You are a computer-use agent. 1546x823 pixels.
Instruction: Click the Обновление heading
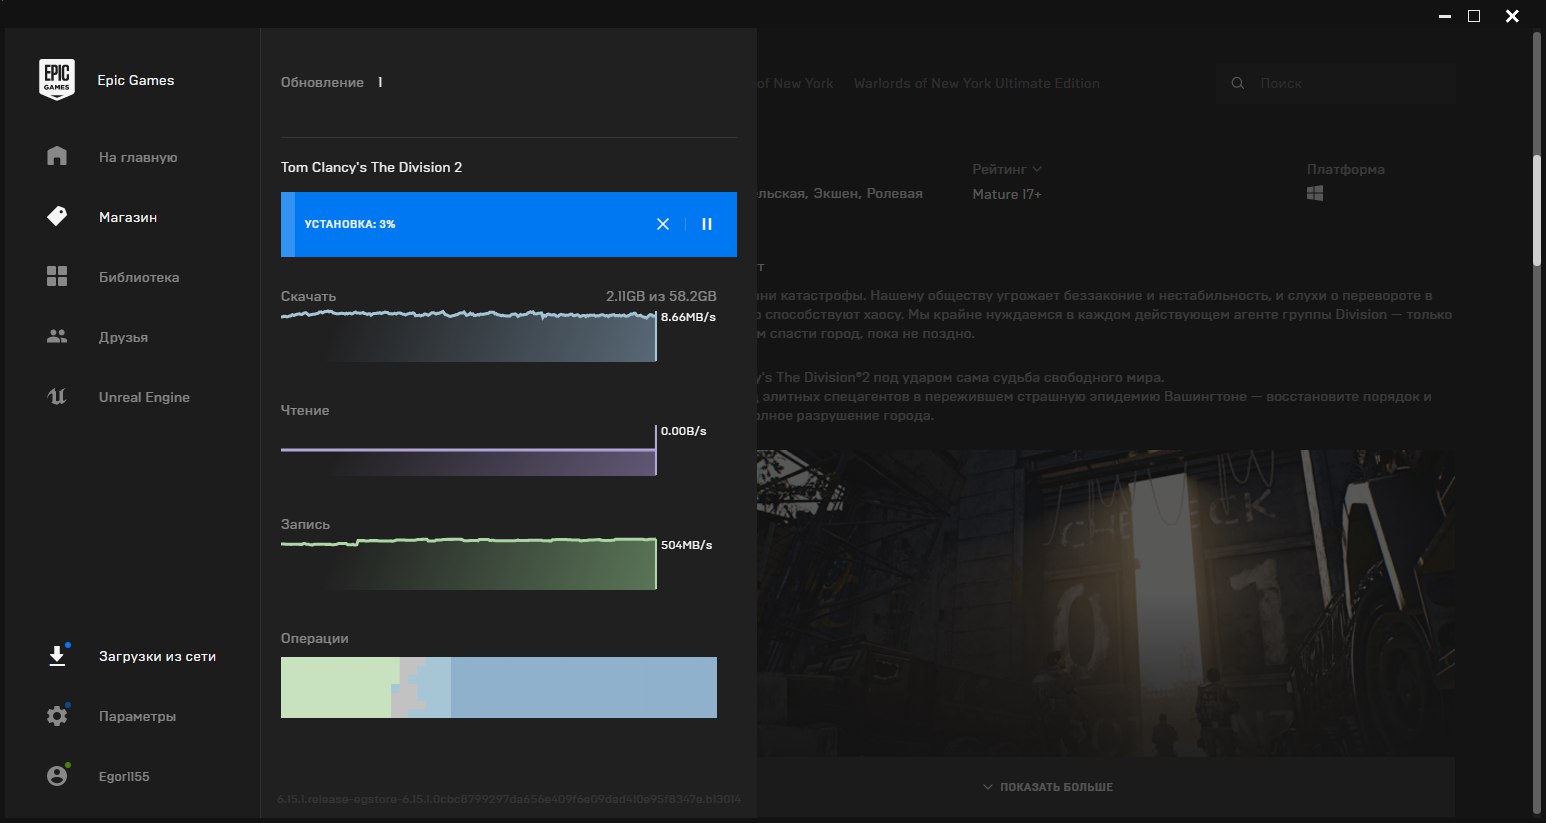point(322,82)
